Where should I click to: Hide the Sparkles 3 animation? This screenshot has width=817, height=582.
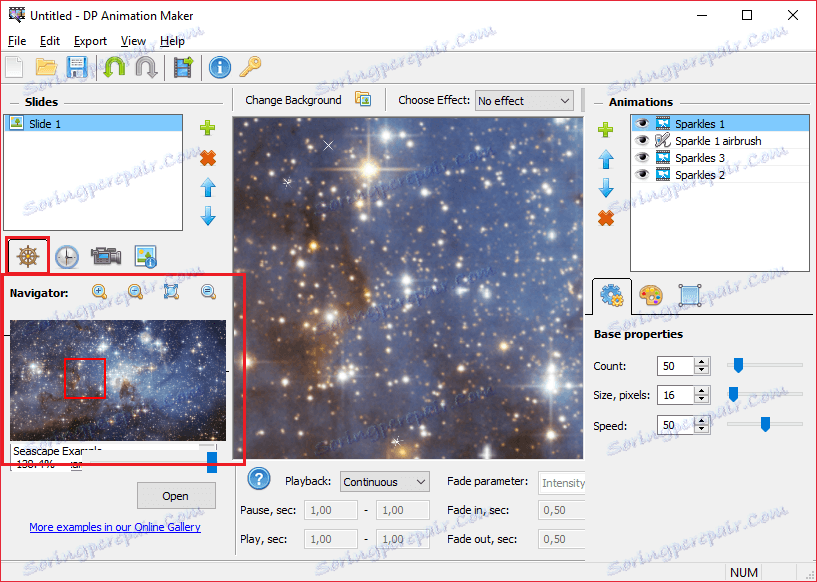pyautogui.click(x=642, y=157)
